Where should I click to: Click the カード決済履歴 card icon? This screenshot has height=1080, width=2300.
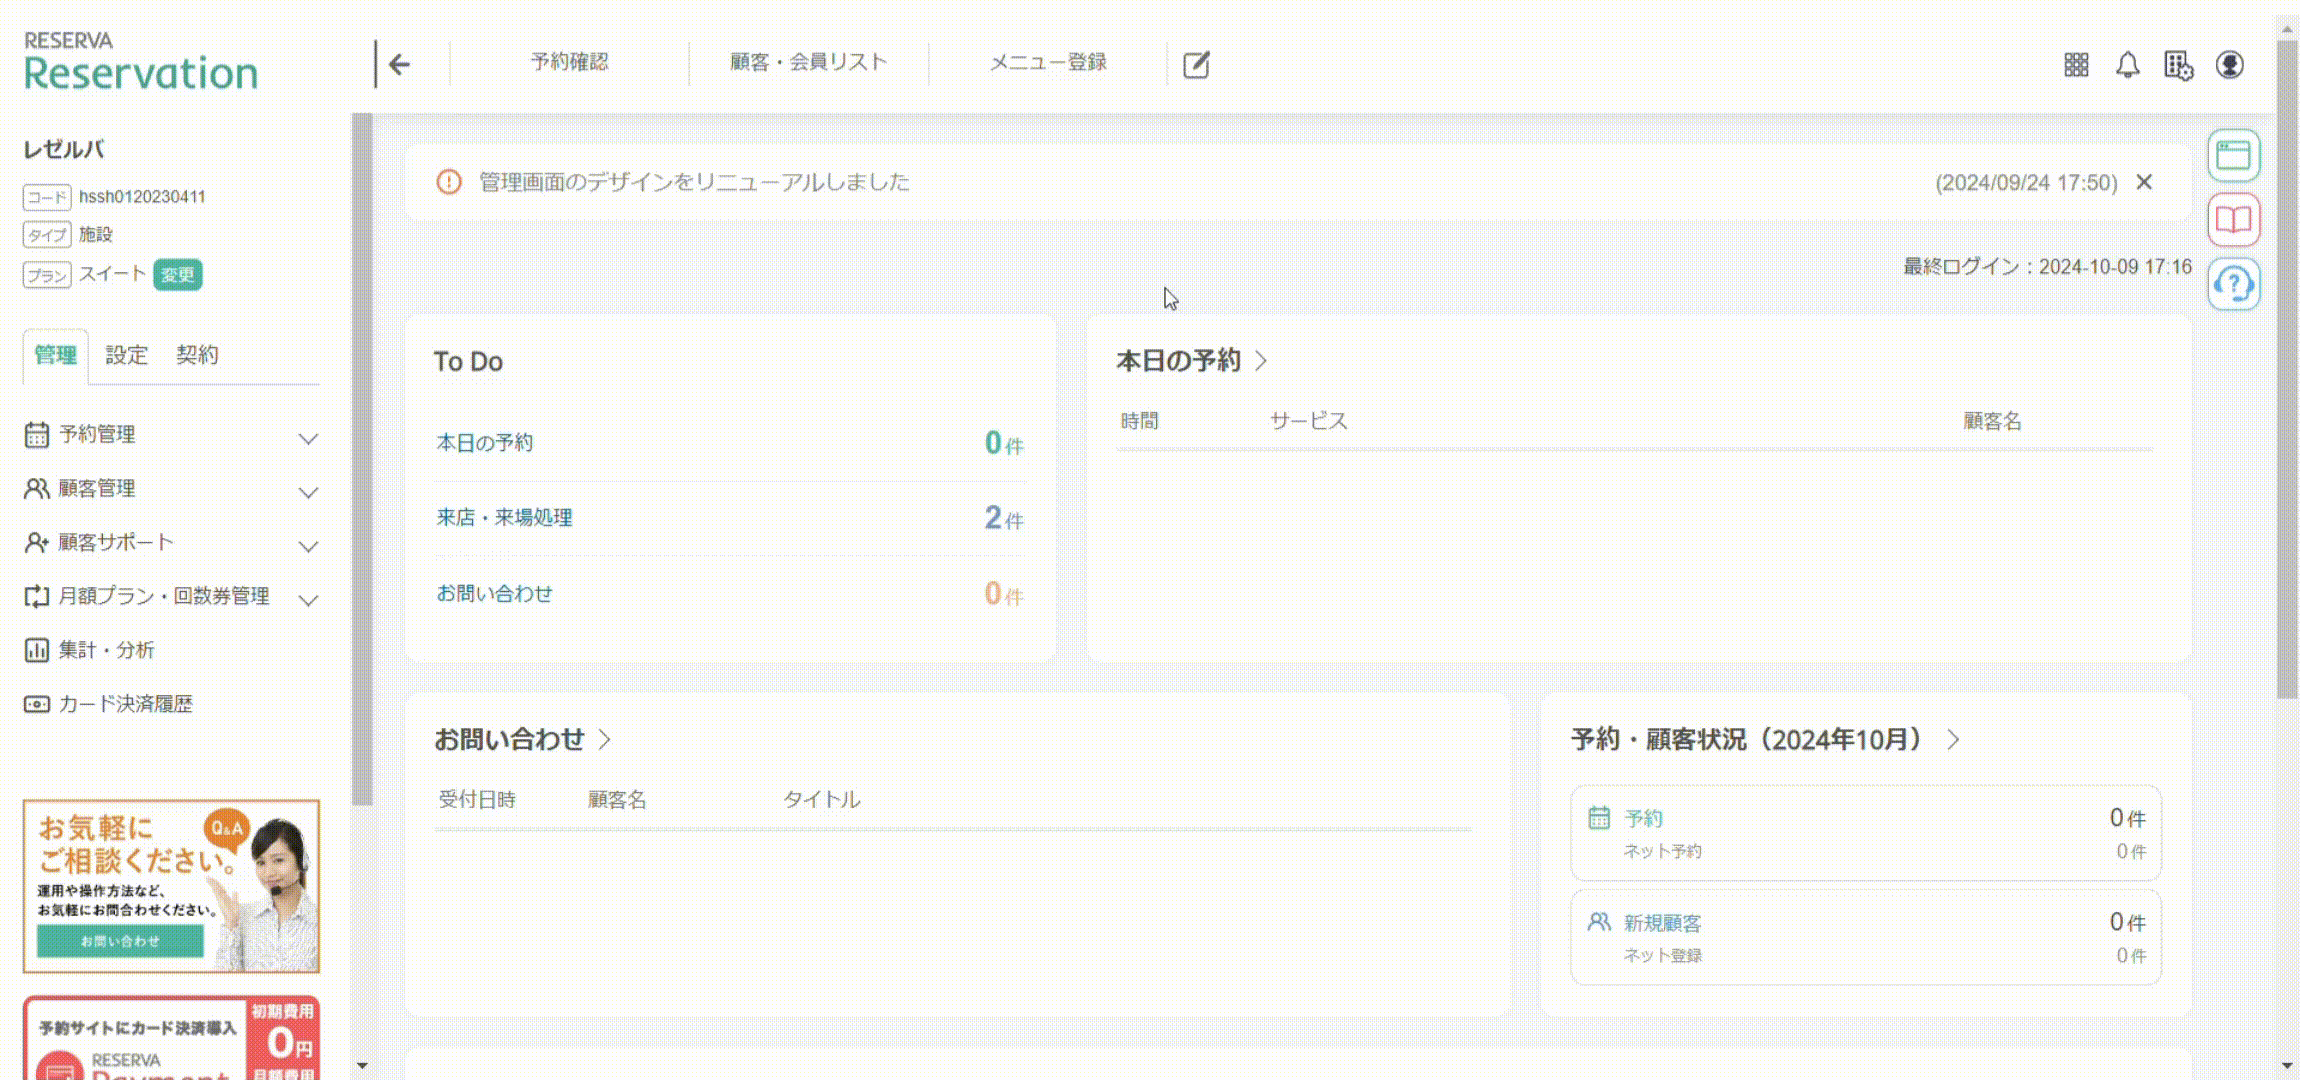[36, 704]
